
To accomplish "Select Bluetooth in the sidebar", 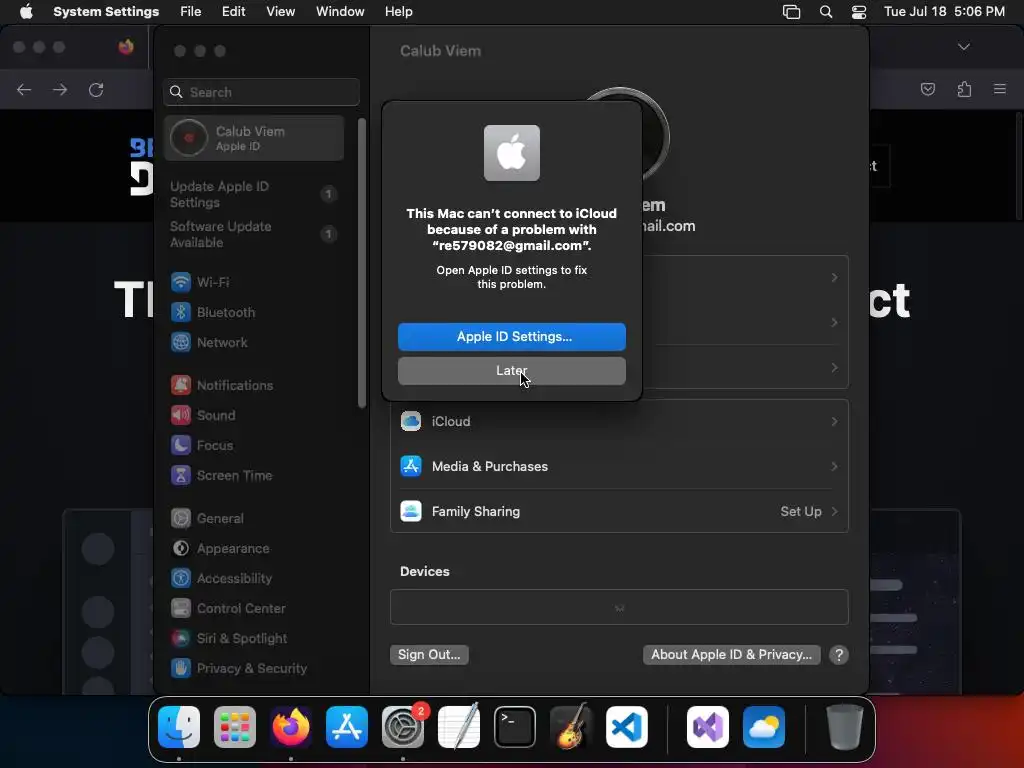I will click(x=254, y=312).
